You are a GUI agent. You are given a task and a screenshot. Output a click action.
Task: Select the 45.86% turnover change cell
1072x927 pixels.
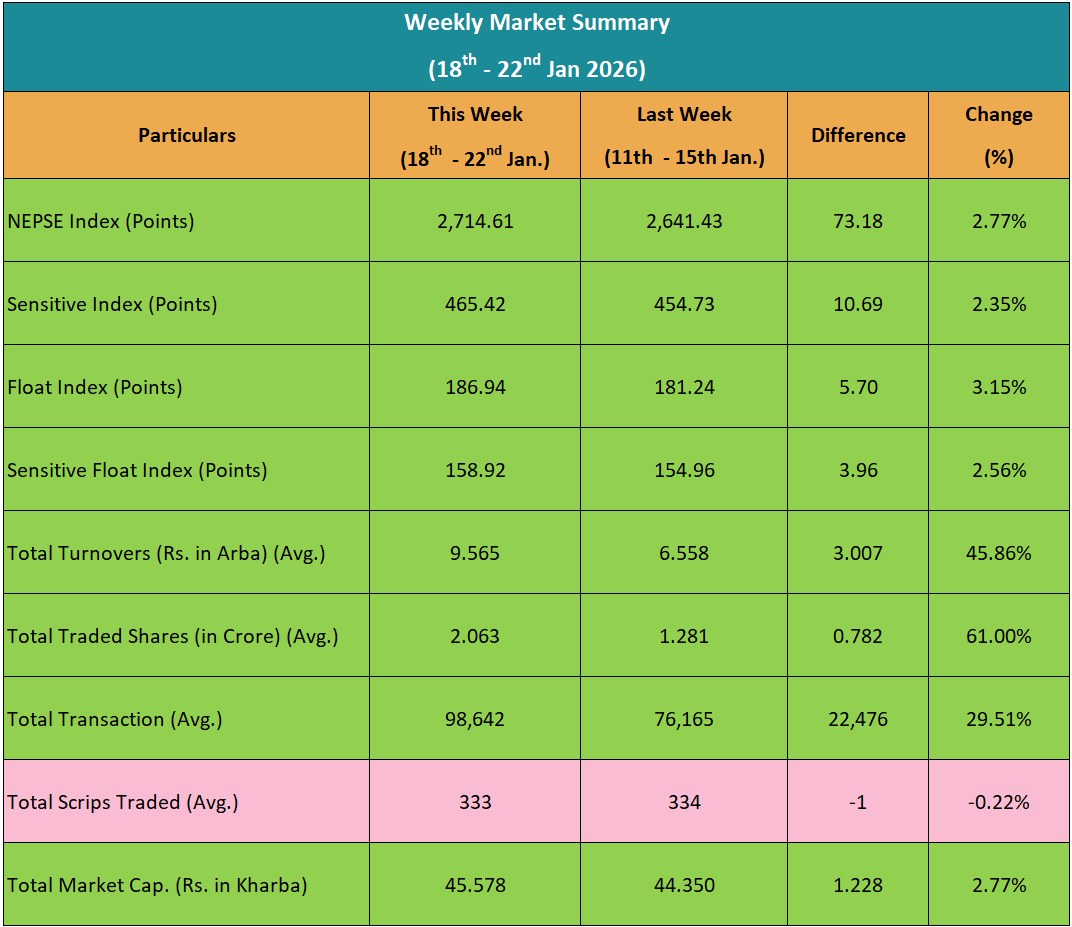(998, 553)
